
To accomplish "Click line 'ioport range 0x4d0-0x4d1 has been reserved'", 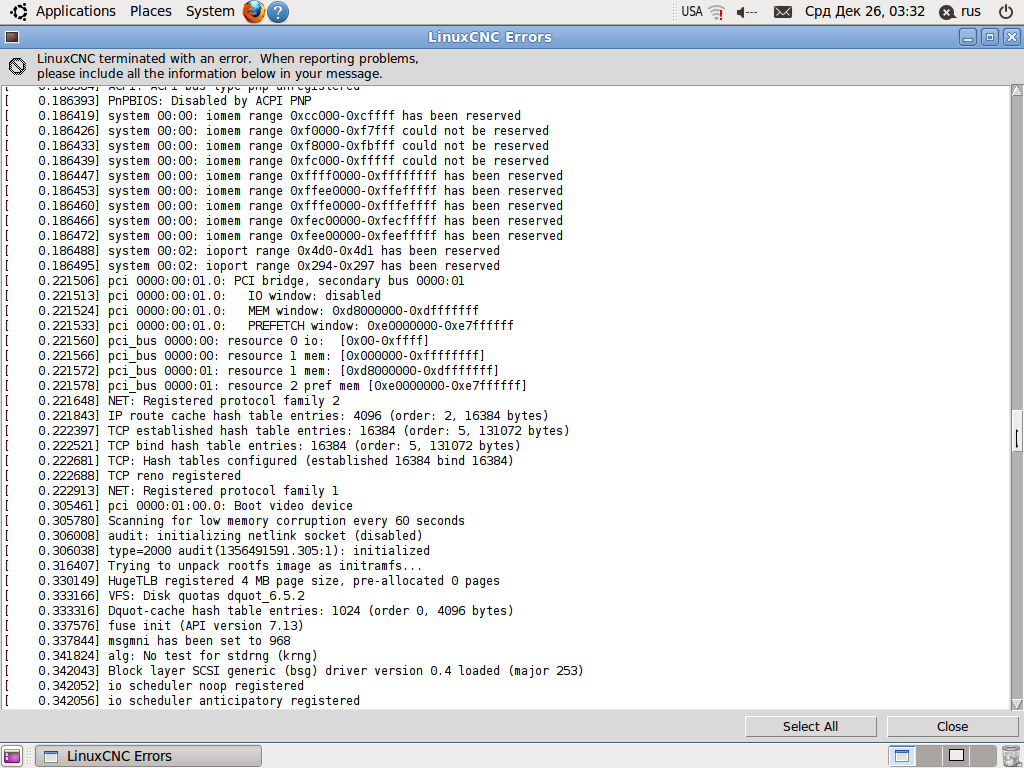I will pos(353,251).
